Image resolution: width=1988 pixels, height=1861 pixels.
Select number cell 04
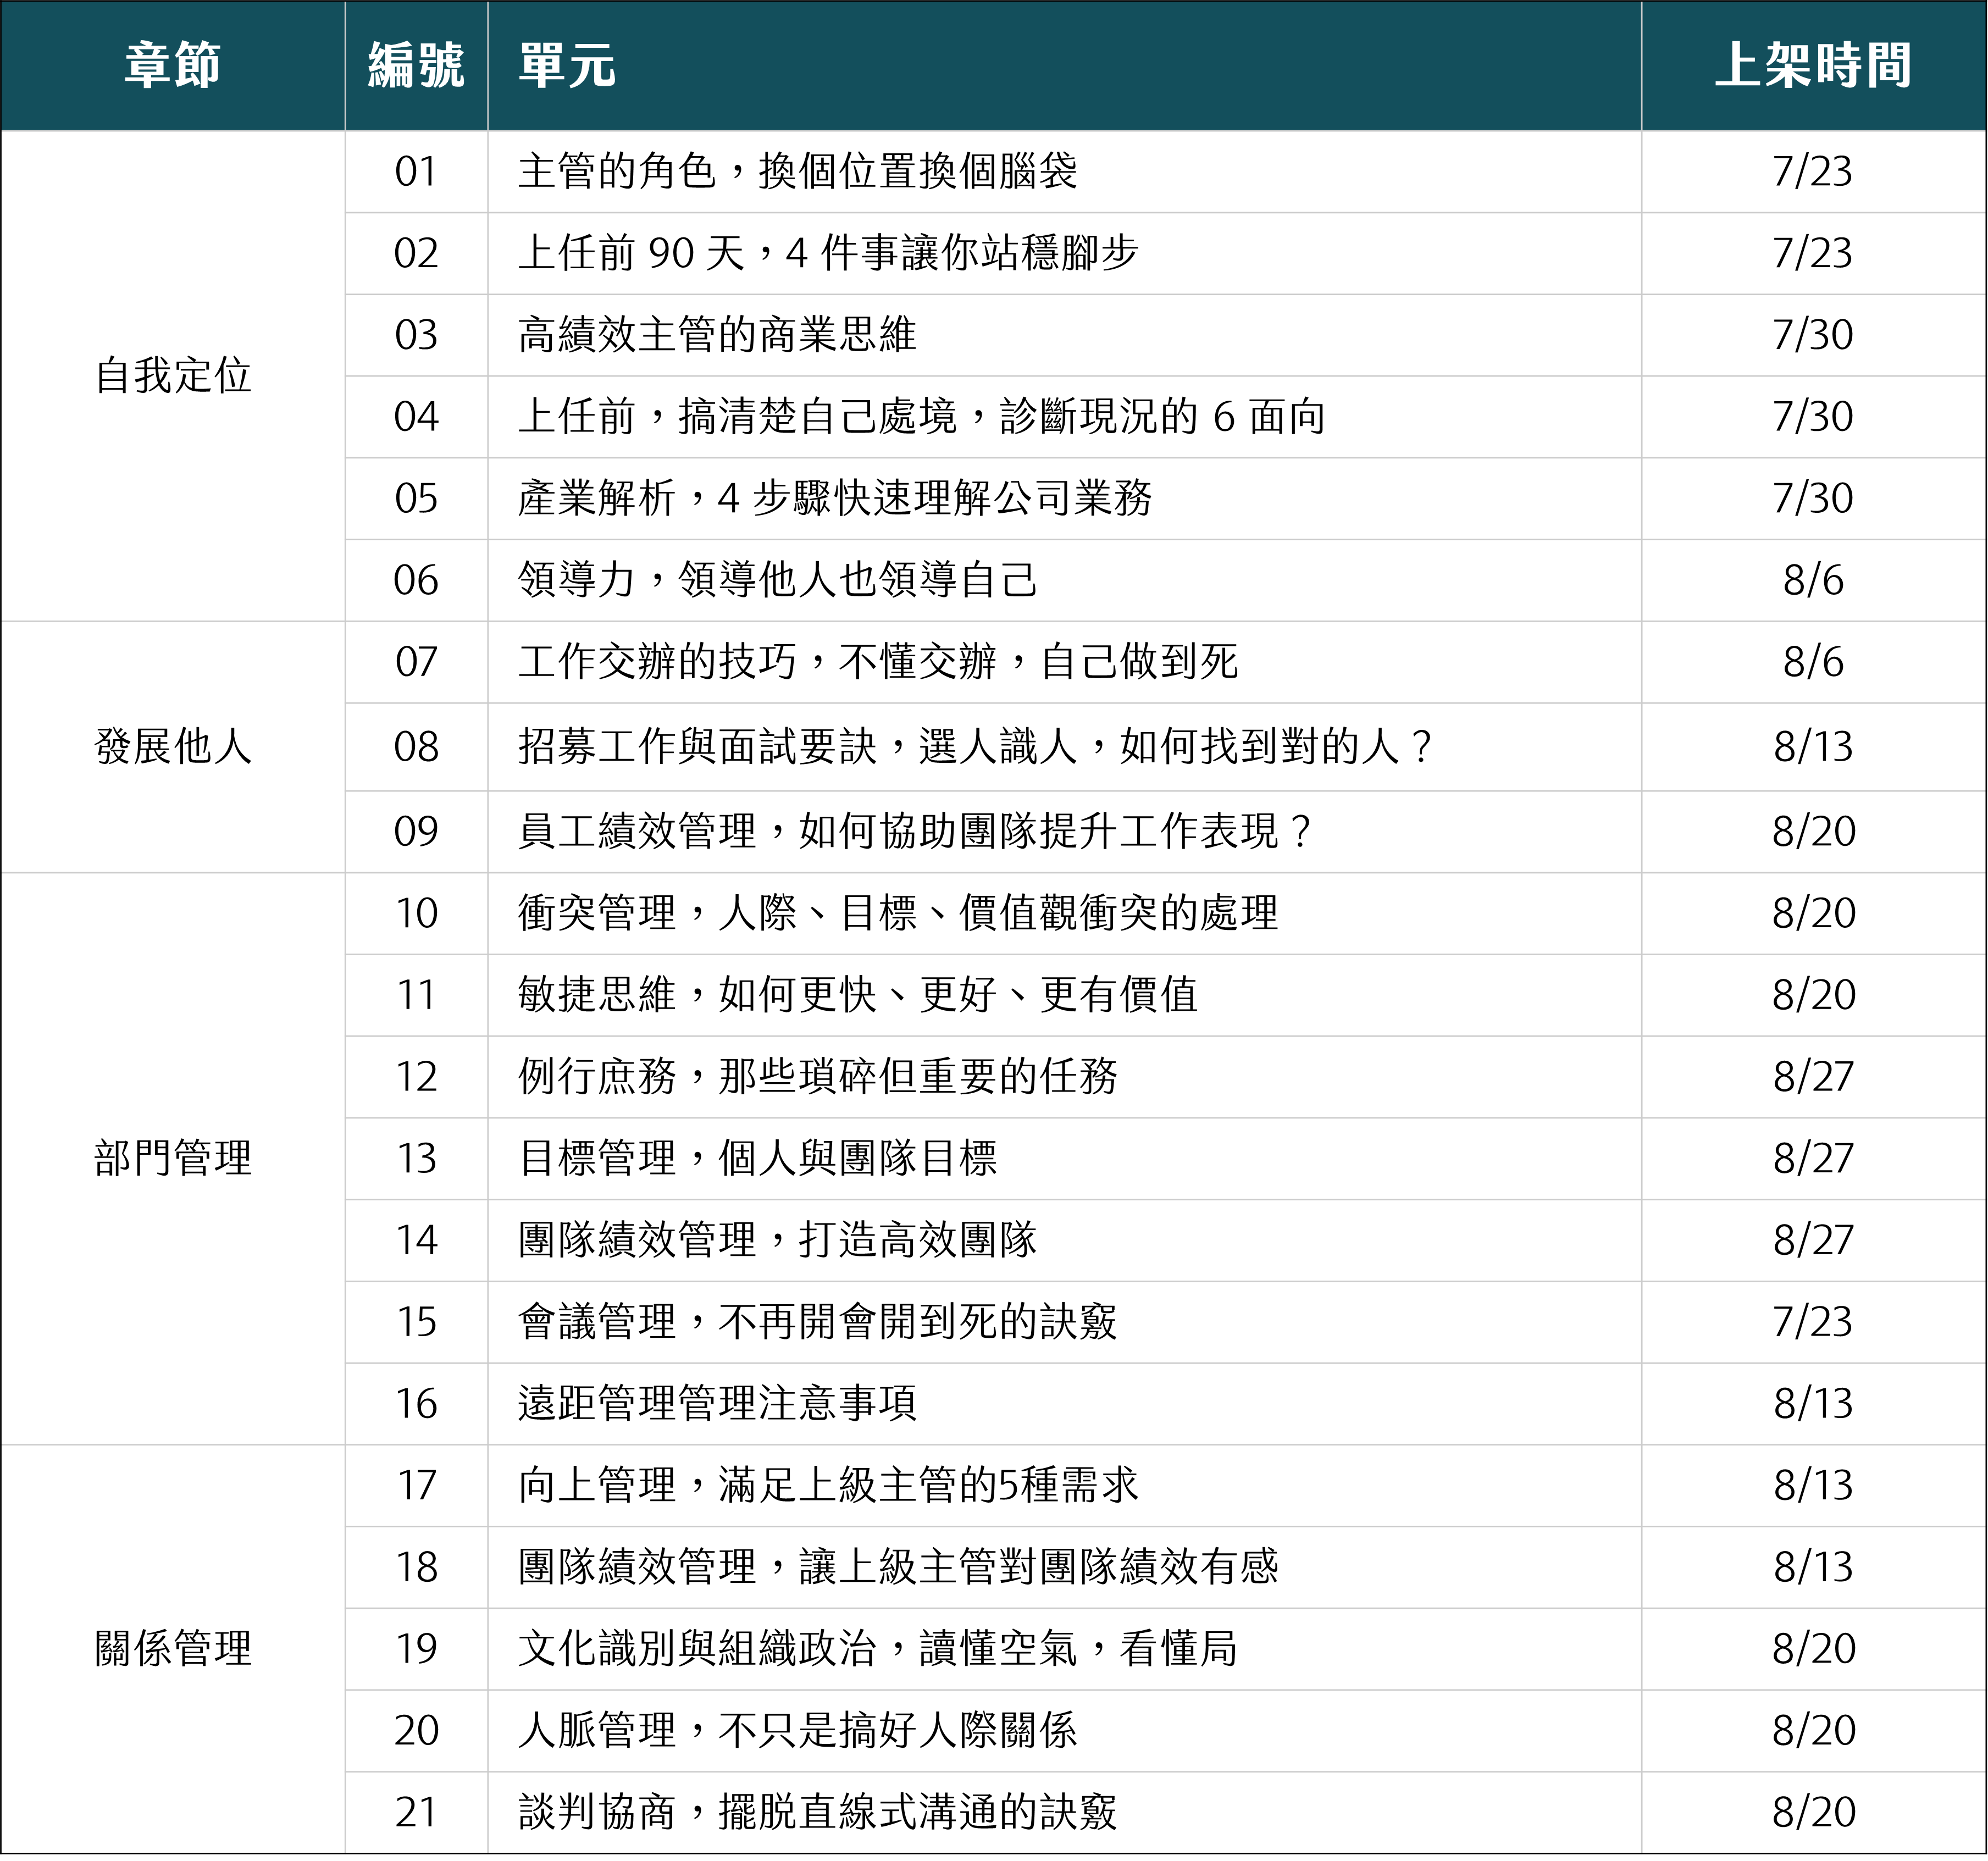(416, 417)
